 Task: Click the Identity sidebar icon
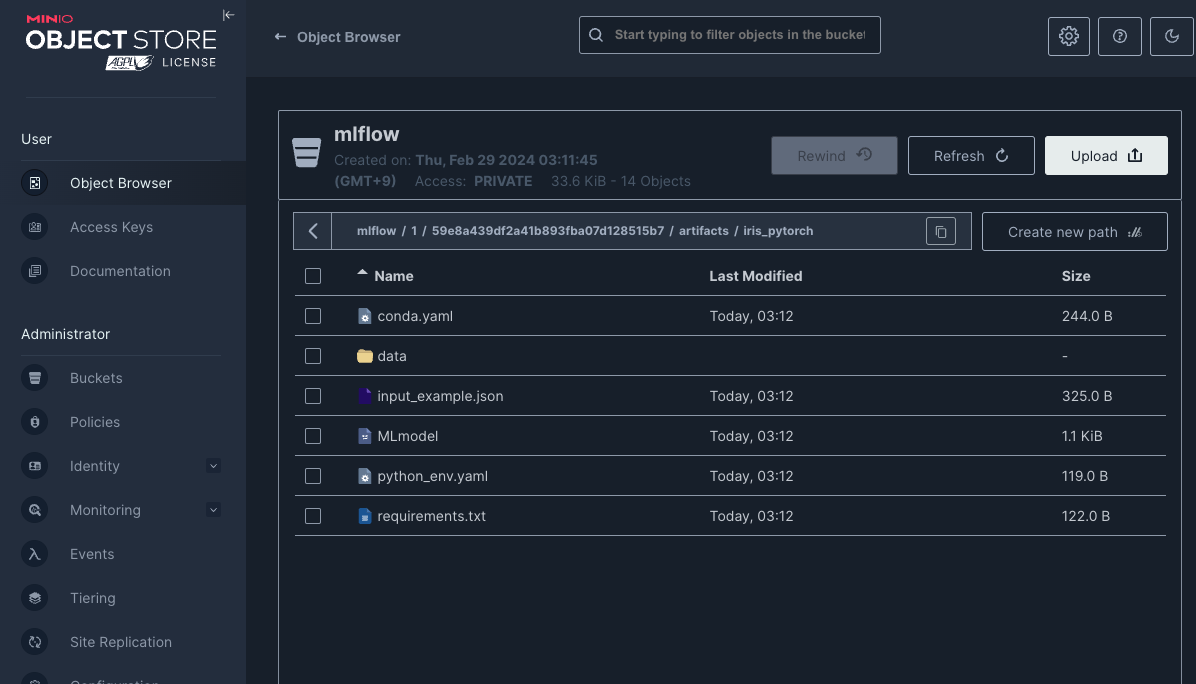click(x=35, y=466)
